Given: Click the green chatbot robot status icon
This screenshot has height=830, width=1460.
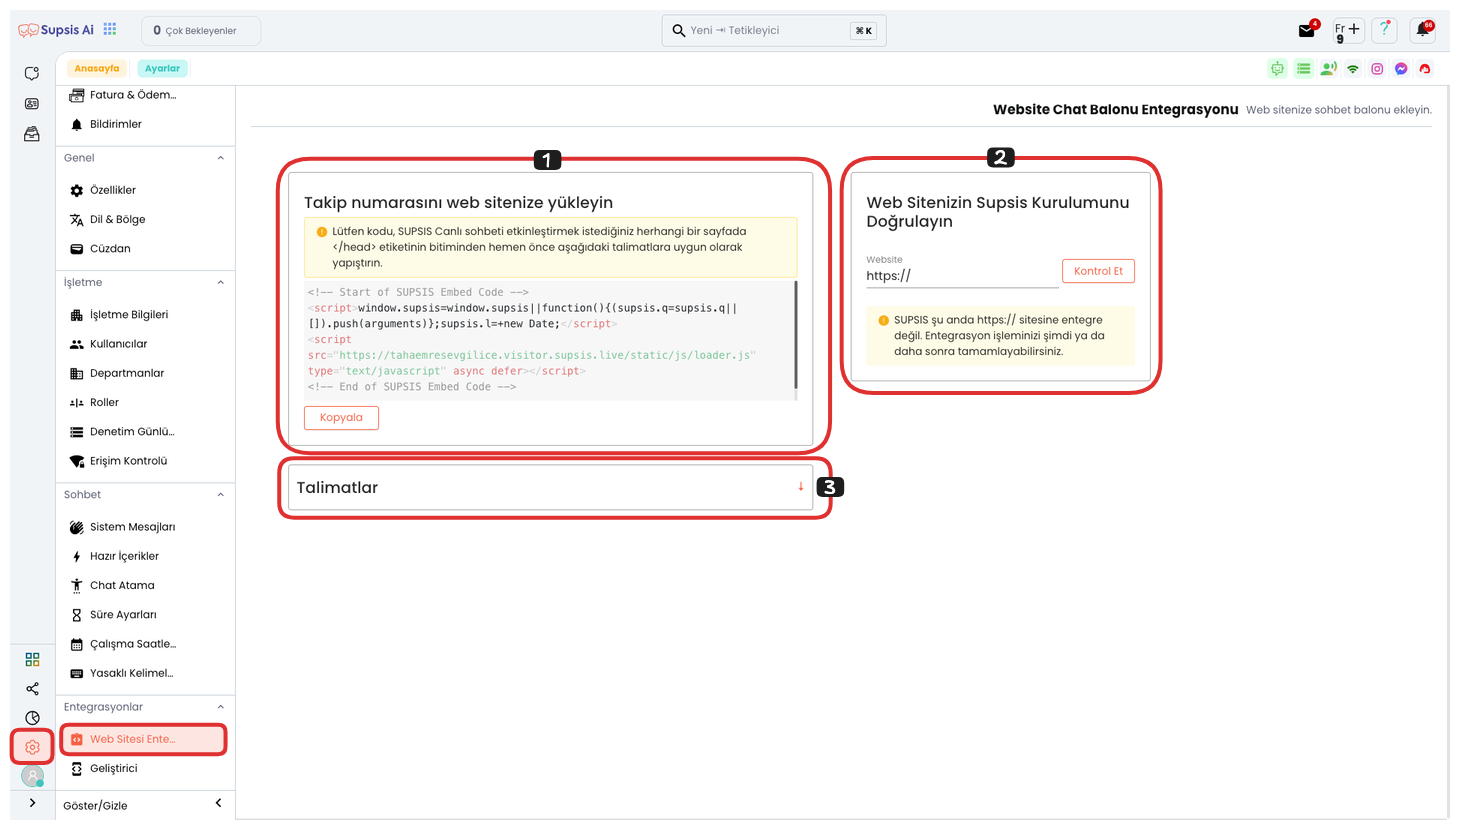Looking at the screenshot, I should (x=1277, y=69).
